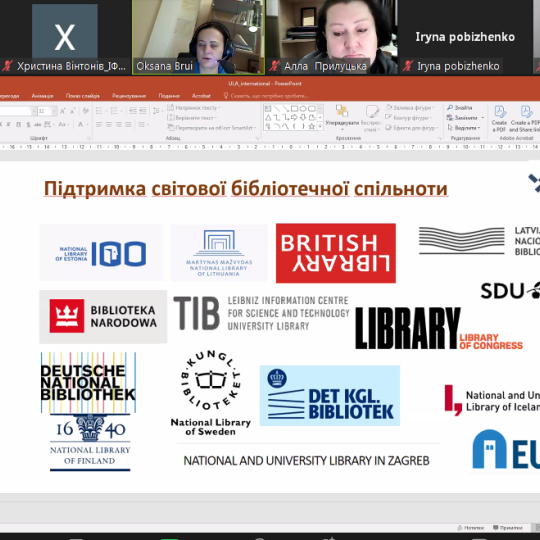Image resolution: width=540 pixels, height=540 pixels.
Task: Toggle italic (K) text formatting
Action: [9, 124]
